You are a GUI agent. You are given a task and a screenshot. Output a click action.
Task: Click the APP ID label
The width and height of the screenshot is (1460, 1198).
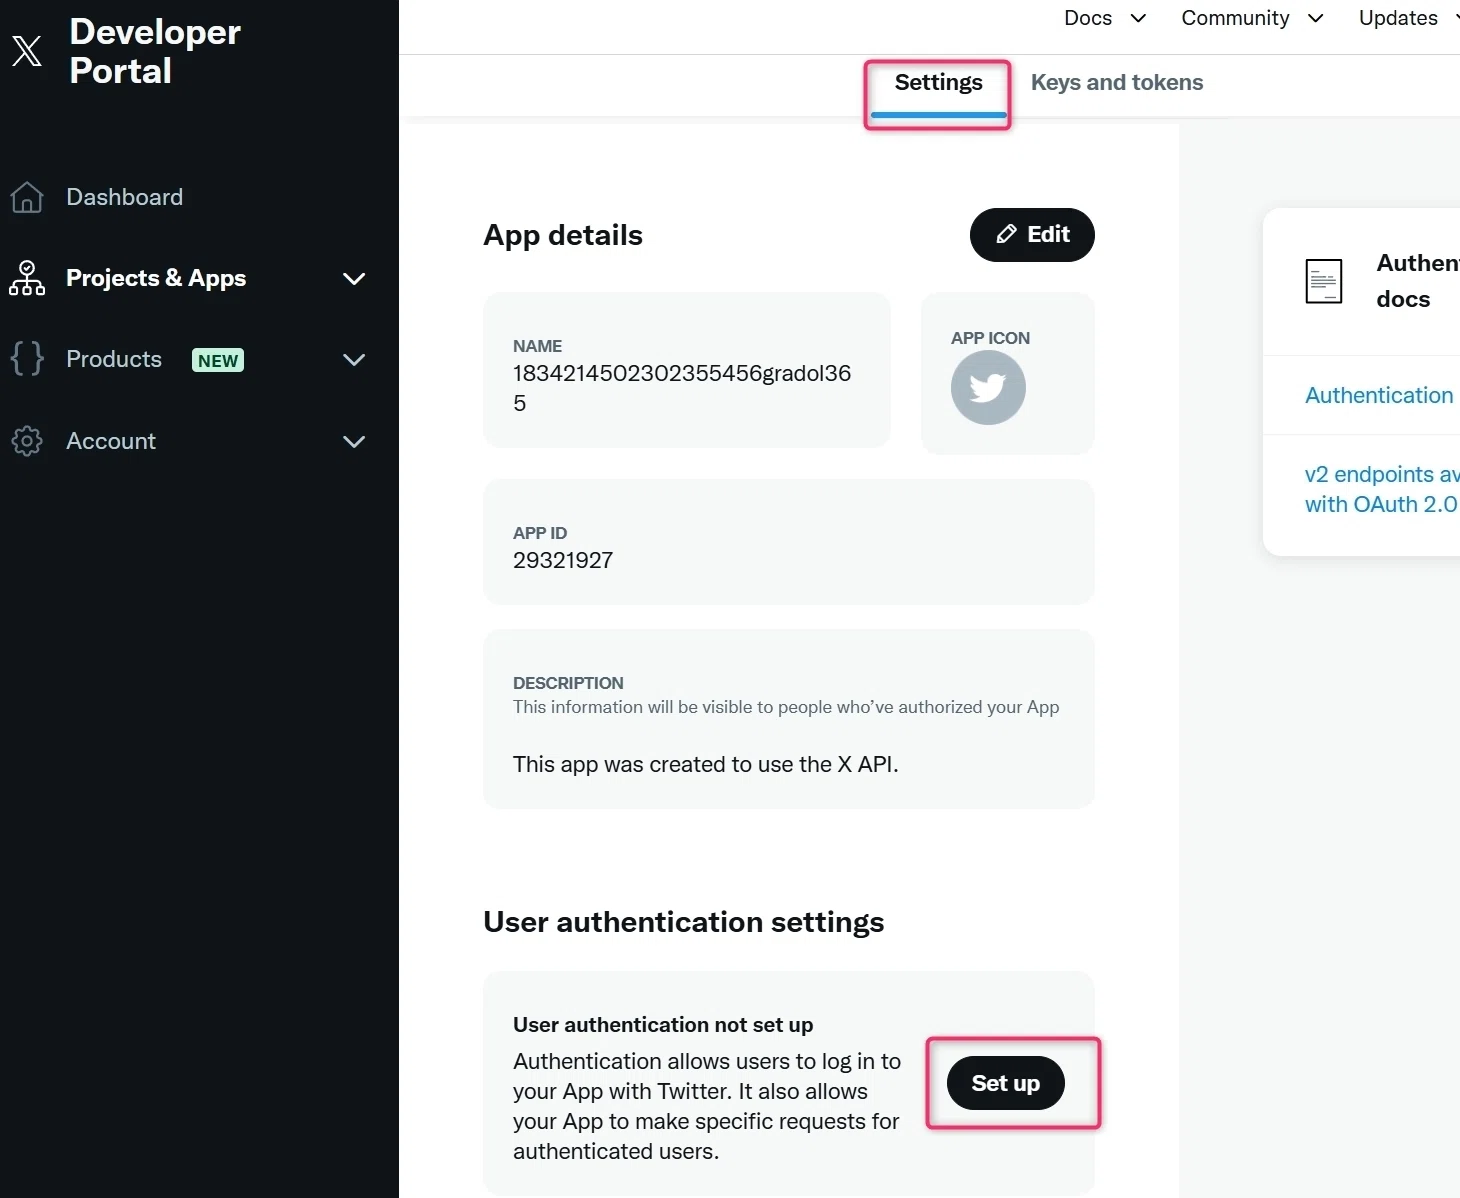pos(540,533)
